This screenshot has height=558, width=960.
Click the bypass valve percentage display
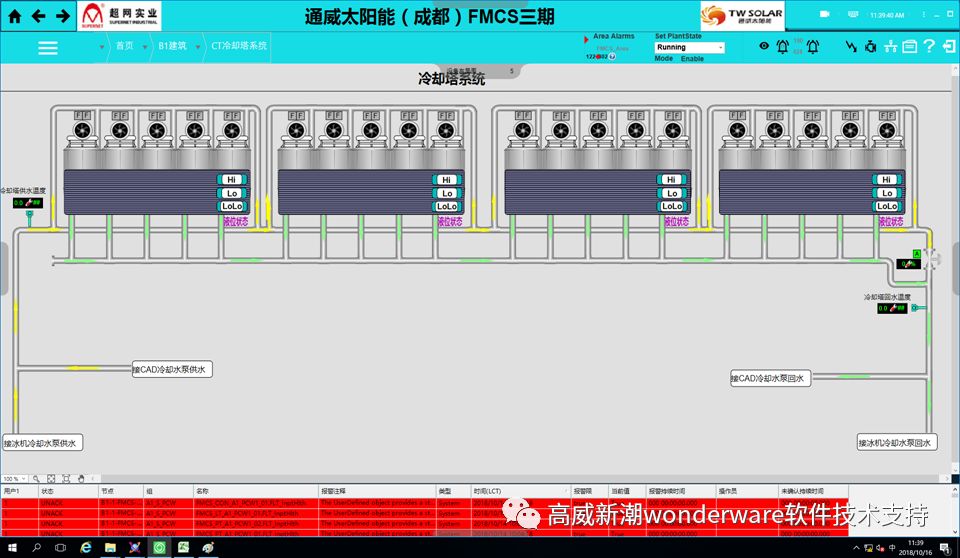click(x=908, y=264)
